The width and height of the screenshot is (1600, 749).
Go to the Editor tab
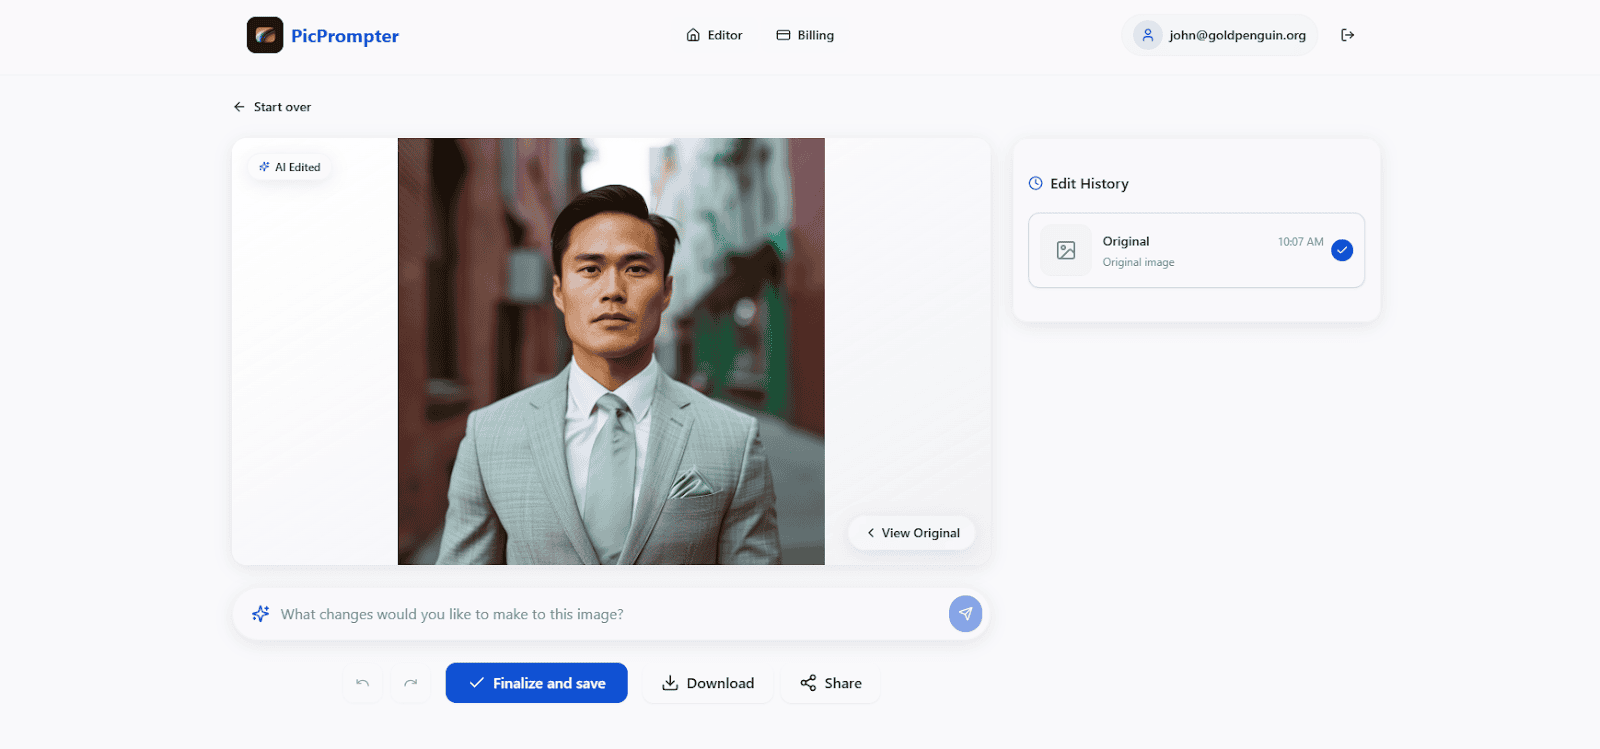point(714,35)
